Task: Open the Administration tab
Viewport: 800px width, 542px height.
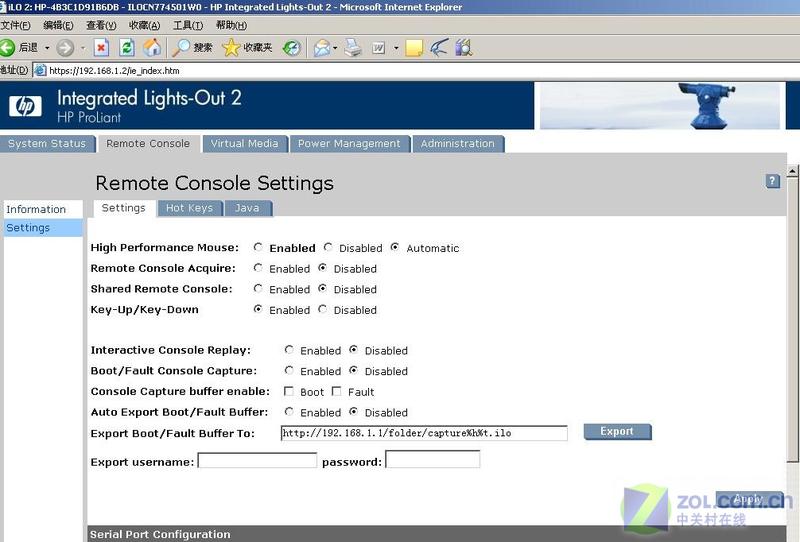Action: pos(458,143)
